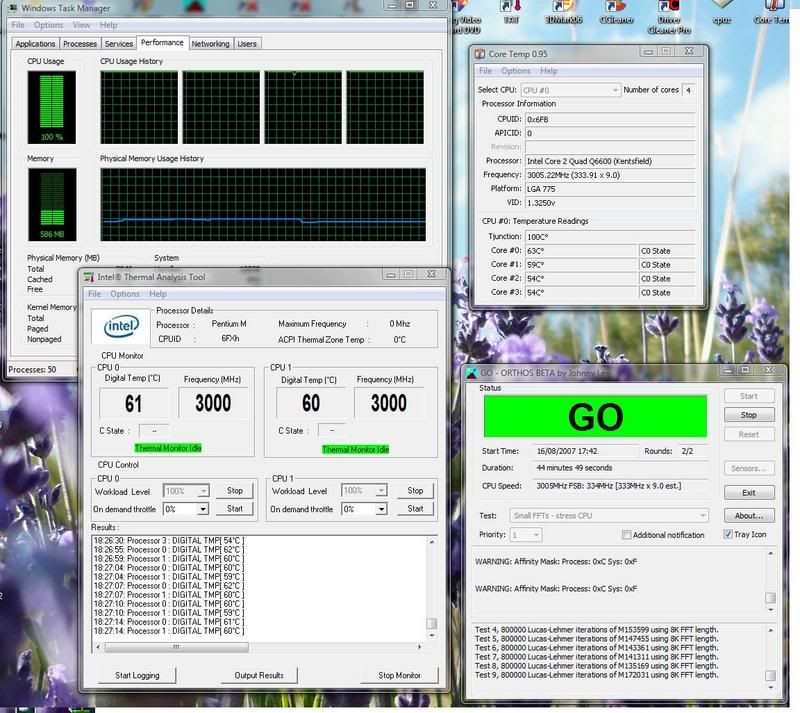Image resolution: width=800 pixels, height=713 pixels.
Task: Select the Networking tab
Action: click(x=211, y=44)
